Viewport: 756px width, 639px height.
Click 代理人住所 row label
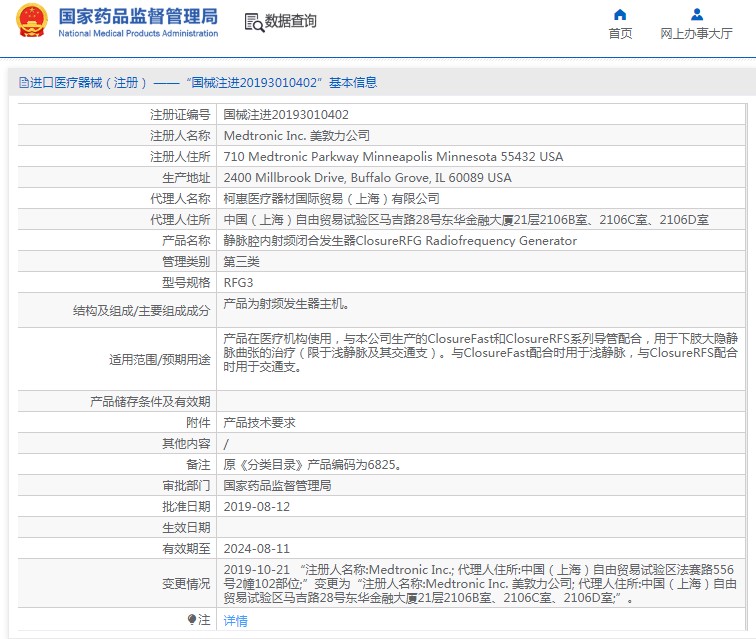[180, 220]
